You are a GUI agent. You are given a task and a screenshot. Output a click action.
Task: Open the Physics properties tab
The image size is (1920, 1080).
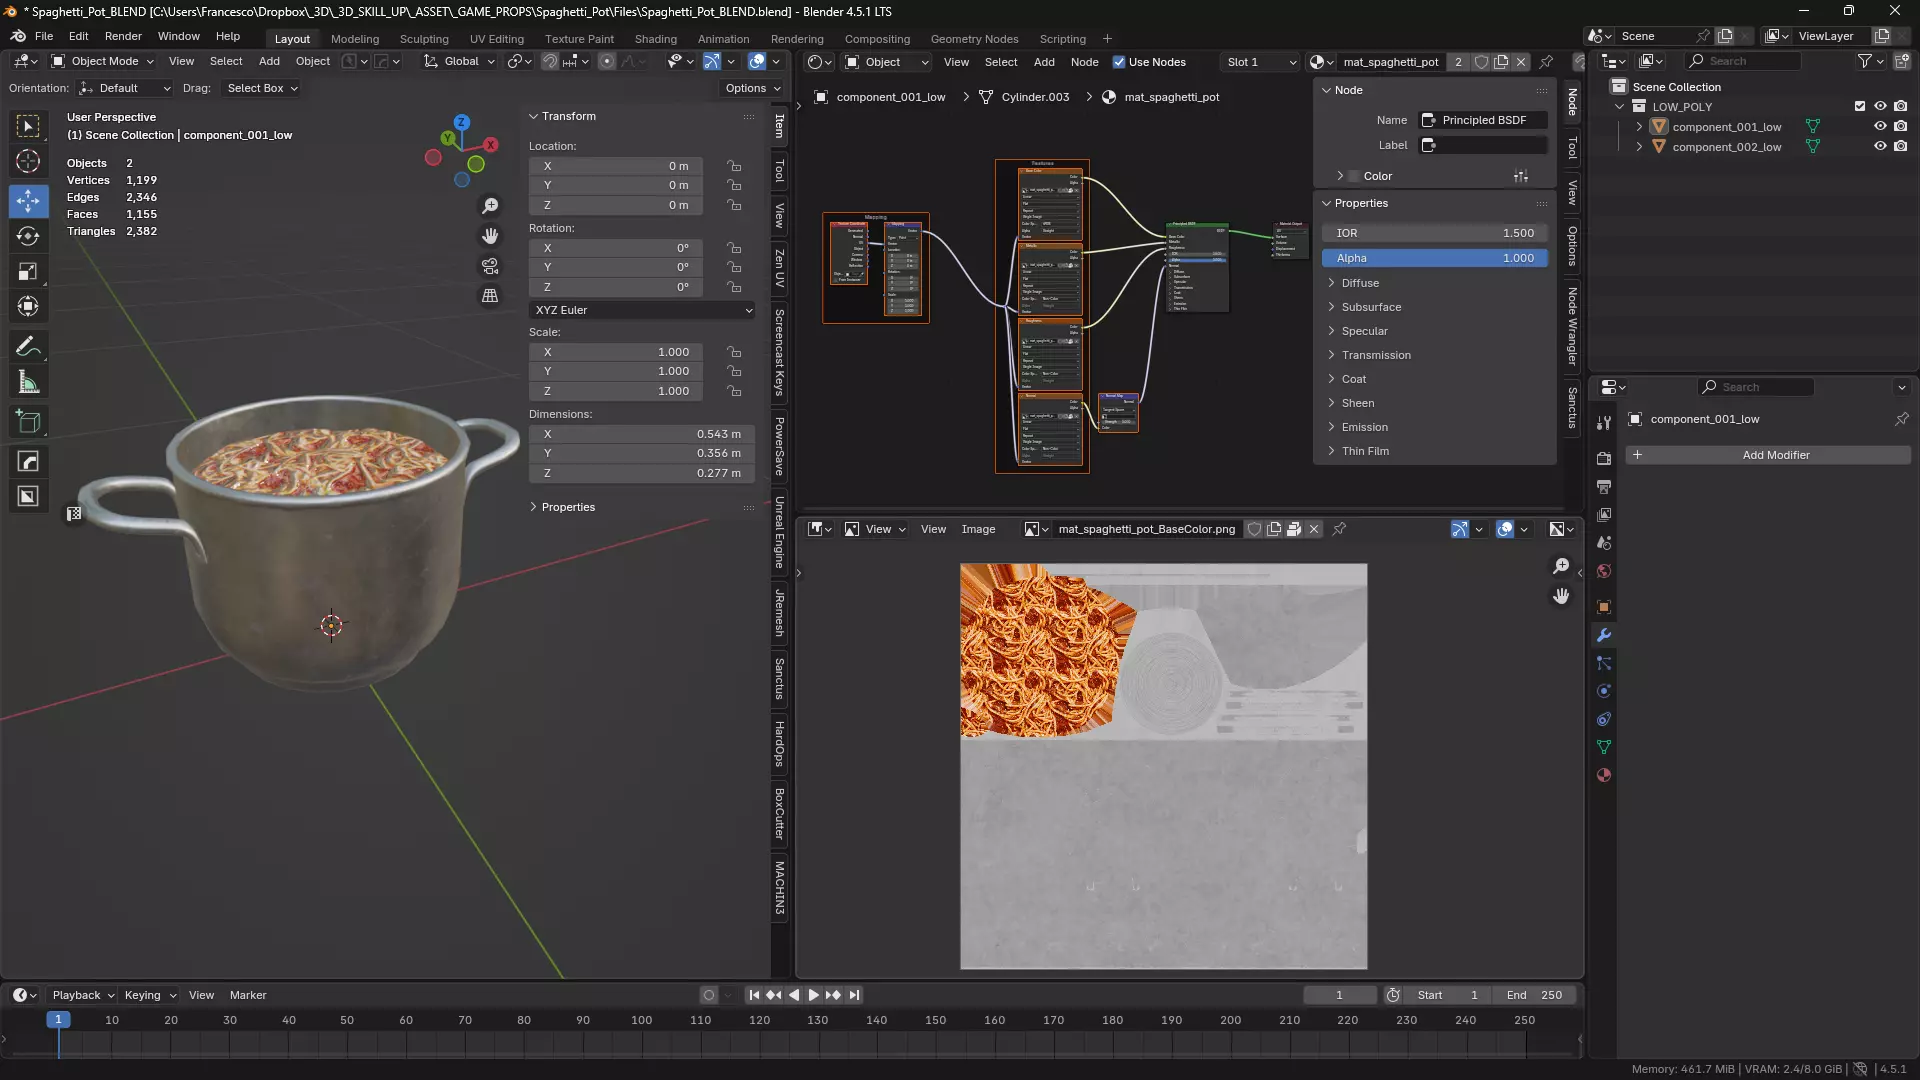coord(1604,691)
